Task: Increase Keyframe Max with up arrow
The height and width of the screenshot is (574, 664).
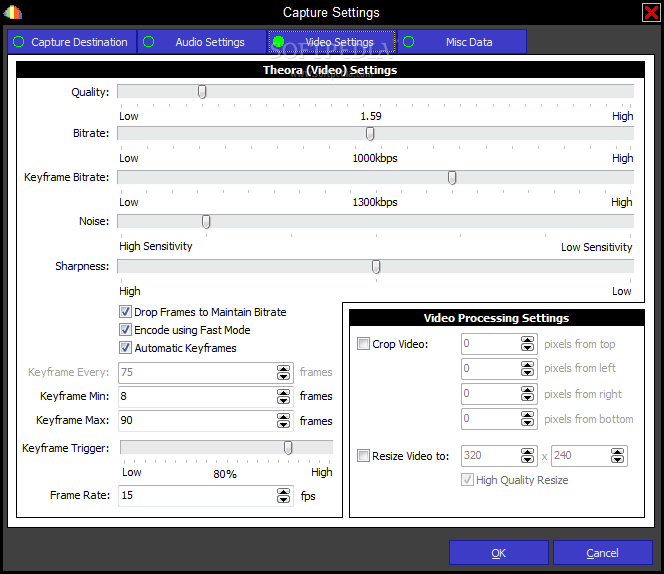Action: pos(283,416)
